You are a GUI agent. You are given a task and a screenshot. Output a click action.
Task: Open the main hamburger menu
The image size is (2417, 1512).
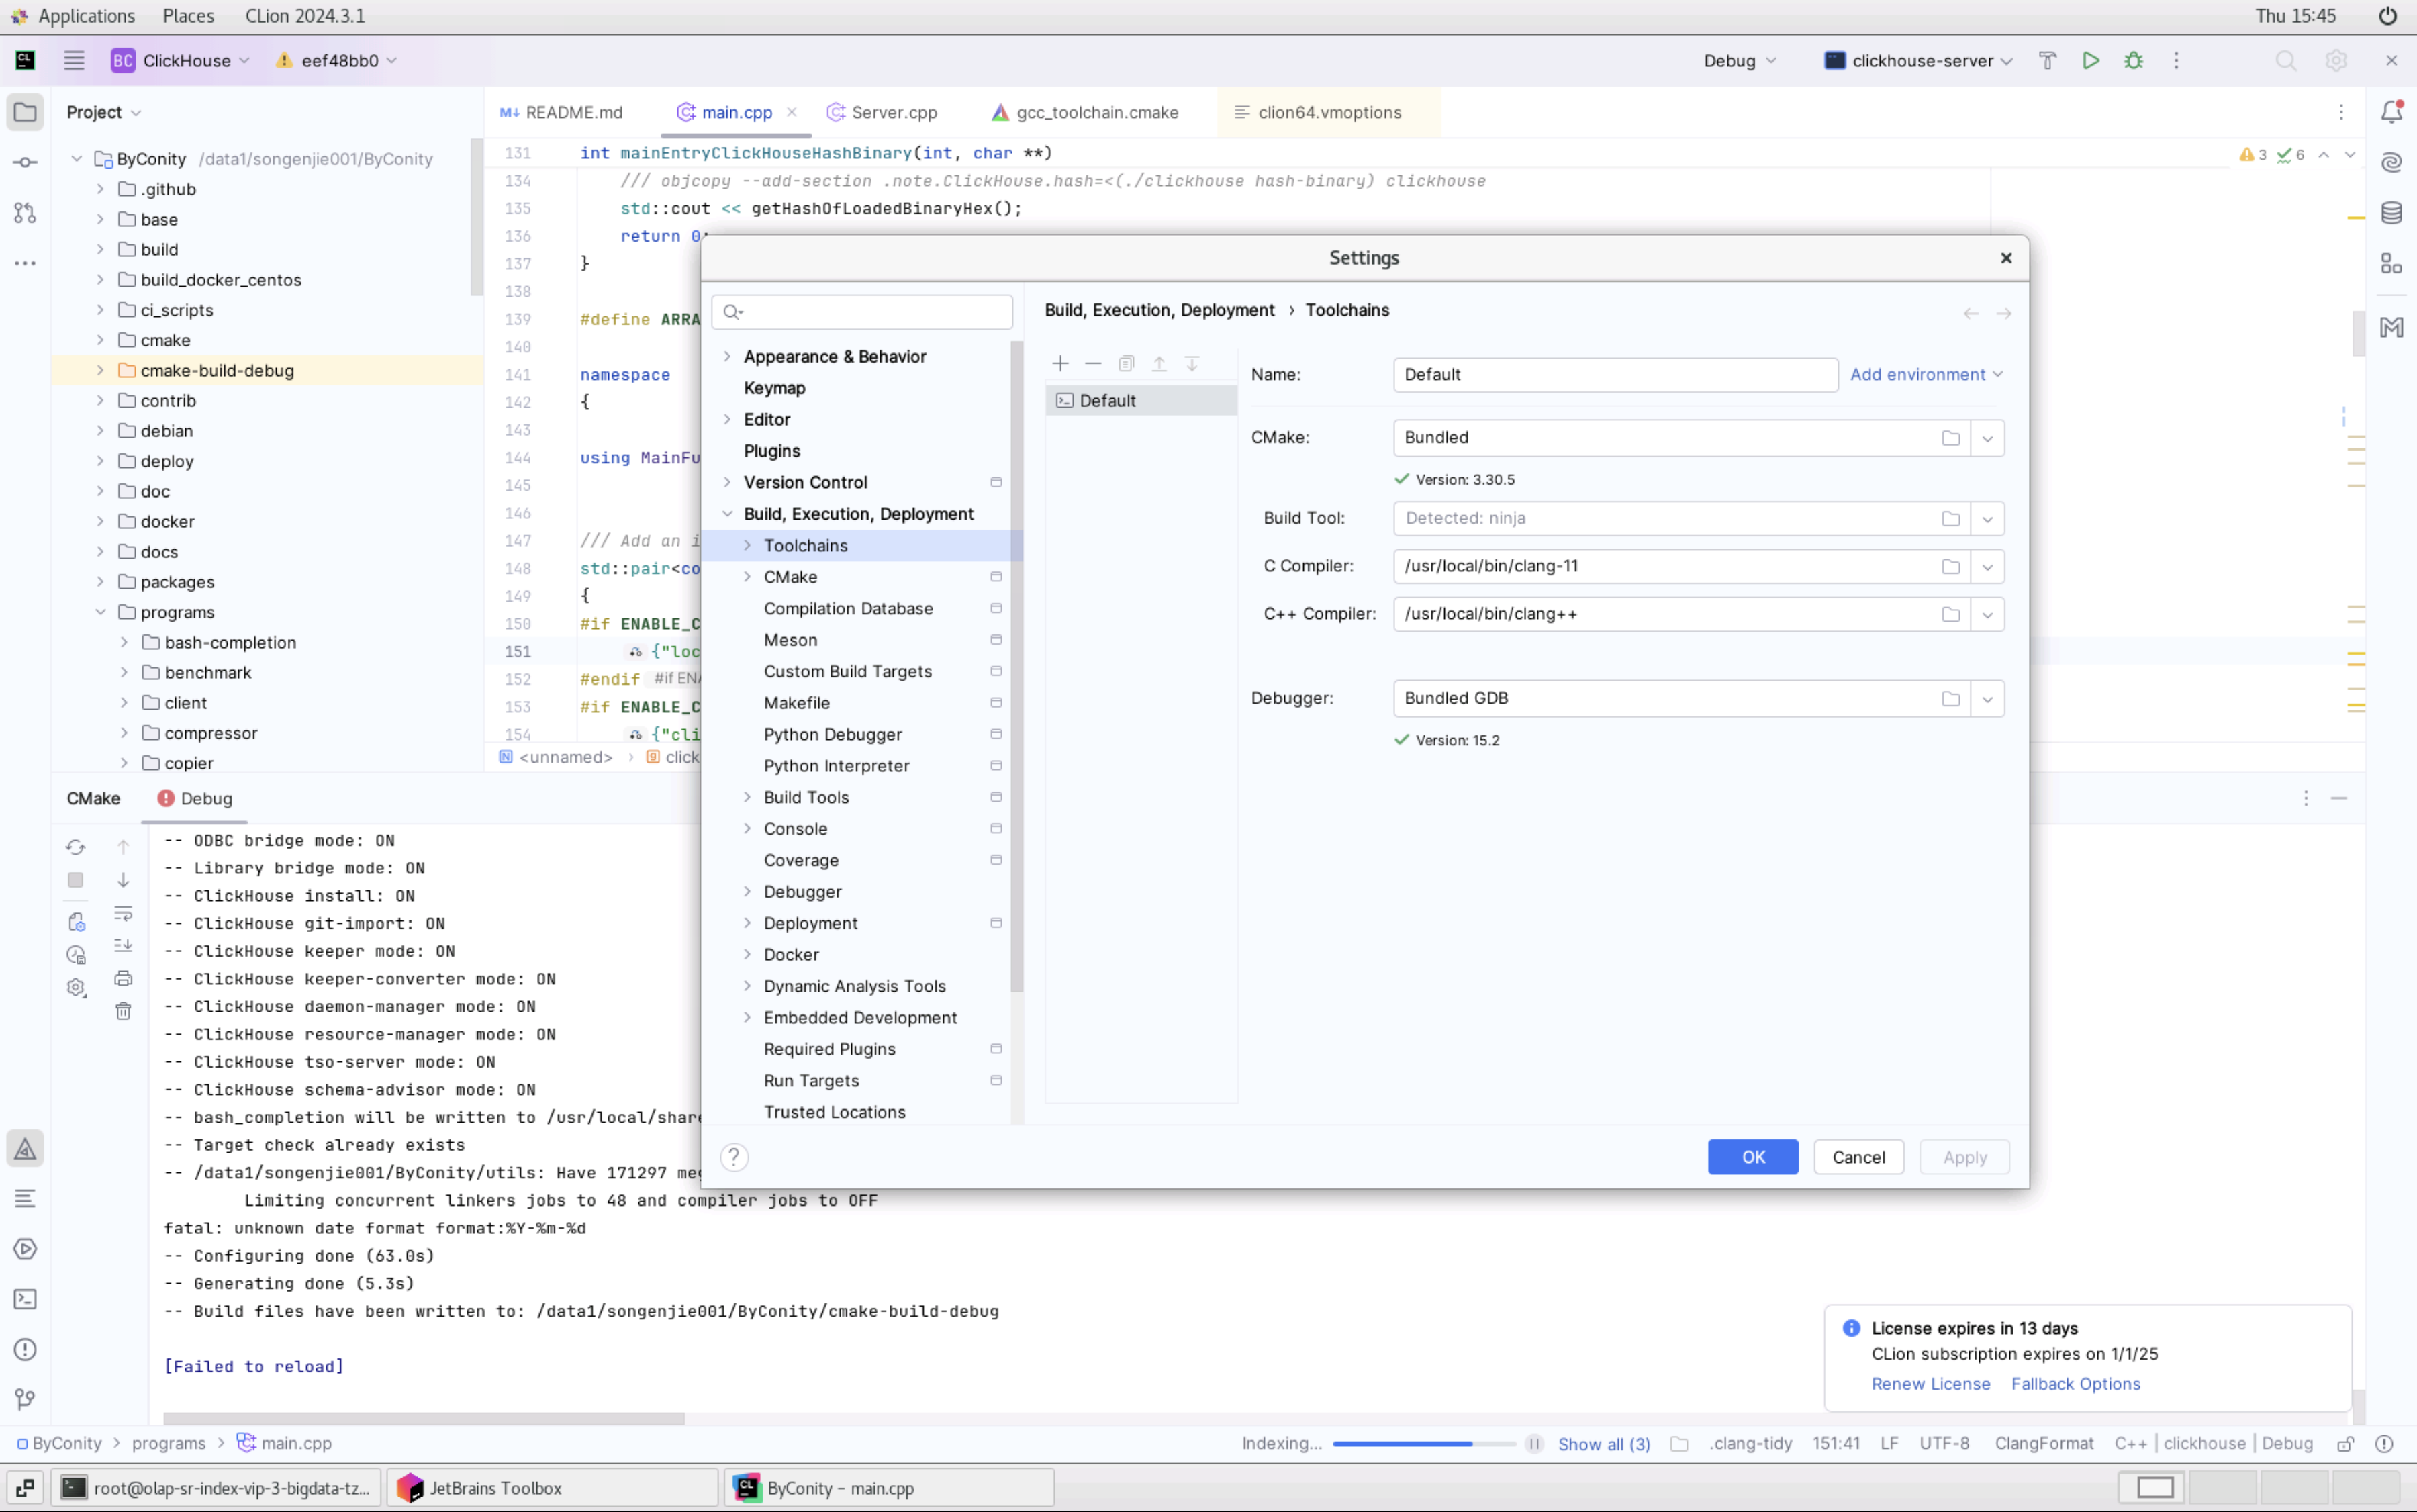point(74,61)
